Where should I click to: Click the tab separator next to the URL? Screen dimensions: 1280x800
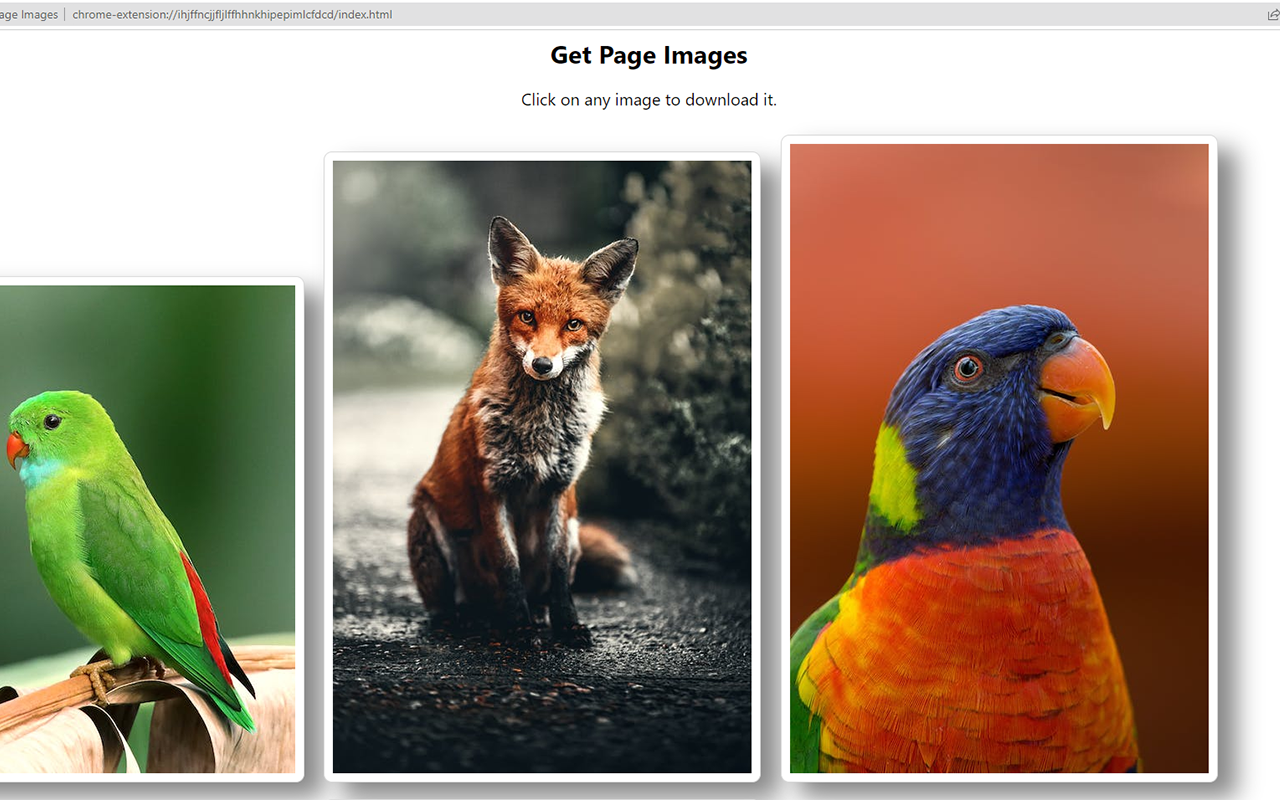click(x=63, y=14)
